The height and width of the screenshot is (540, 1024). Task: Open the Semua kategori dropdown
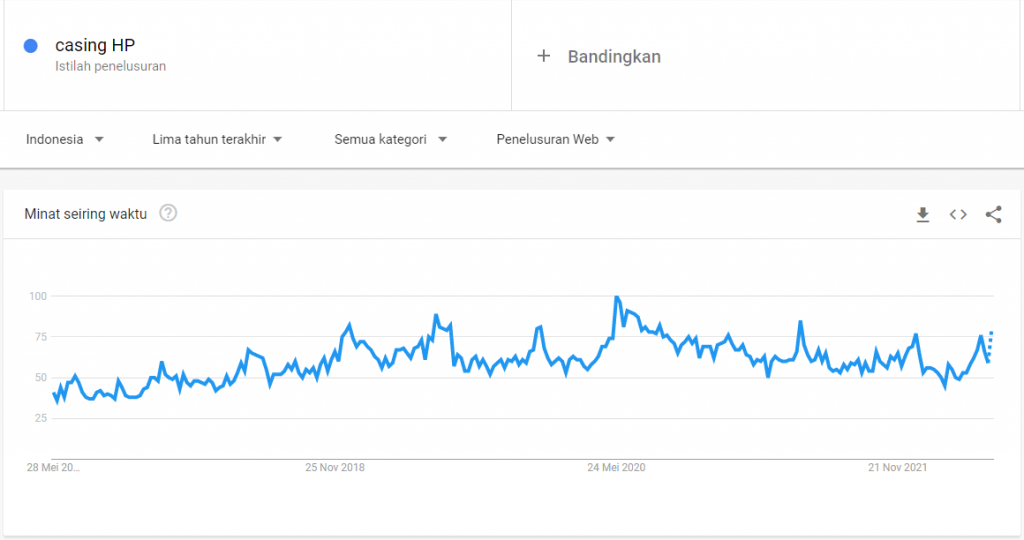click(390, 140)
